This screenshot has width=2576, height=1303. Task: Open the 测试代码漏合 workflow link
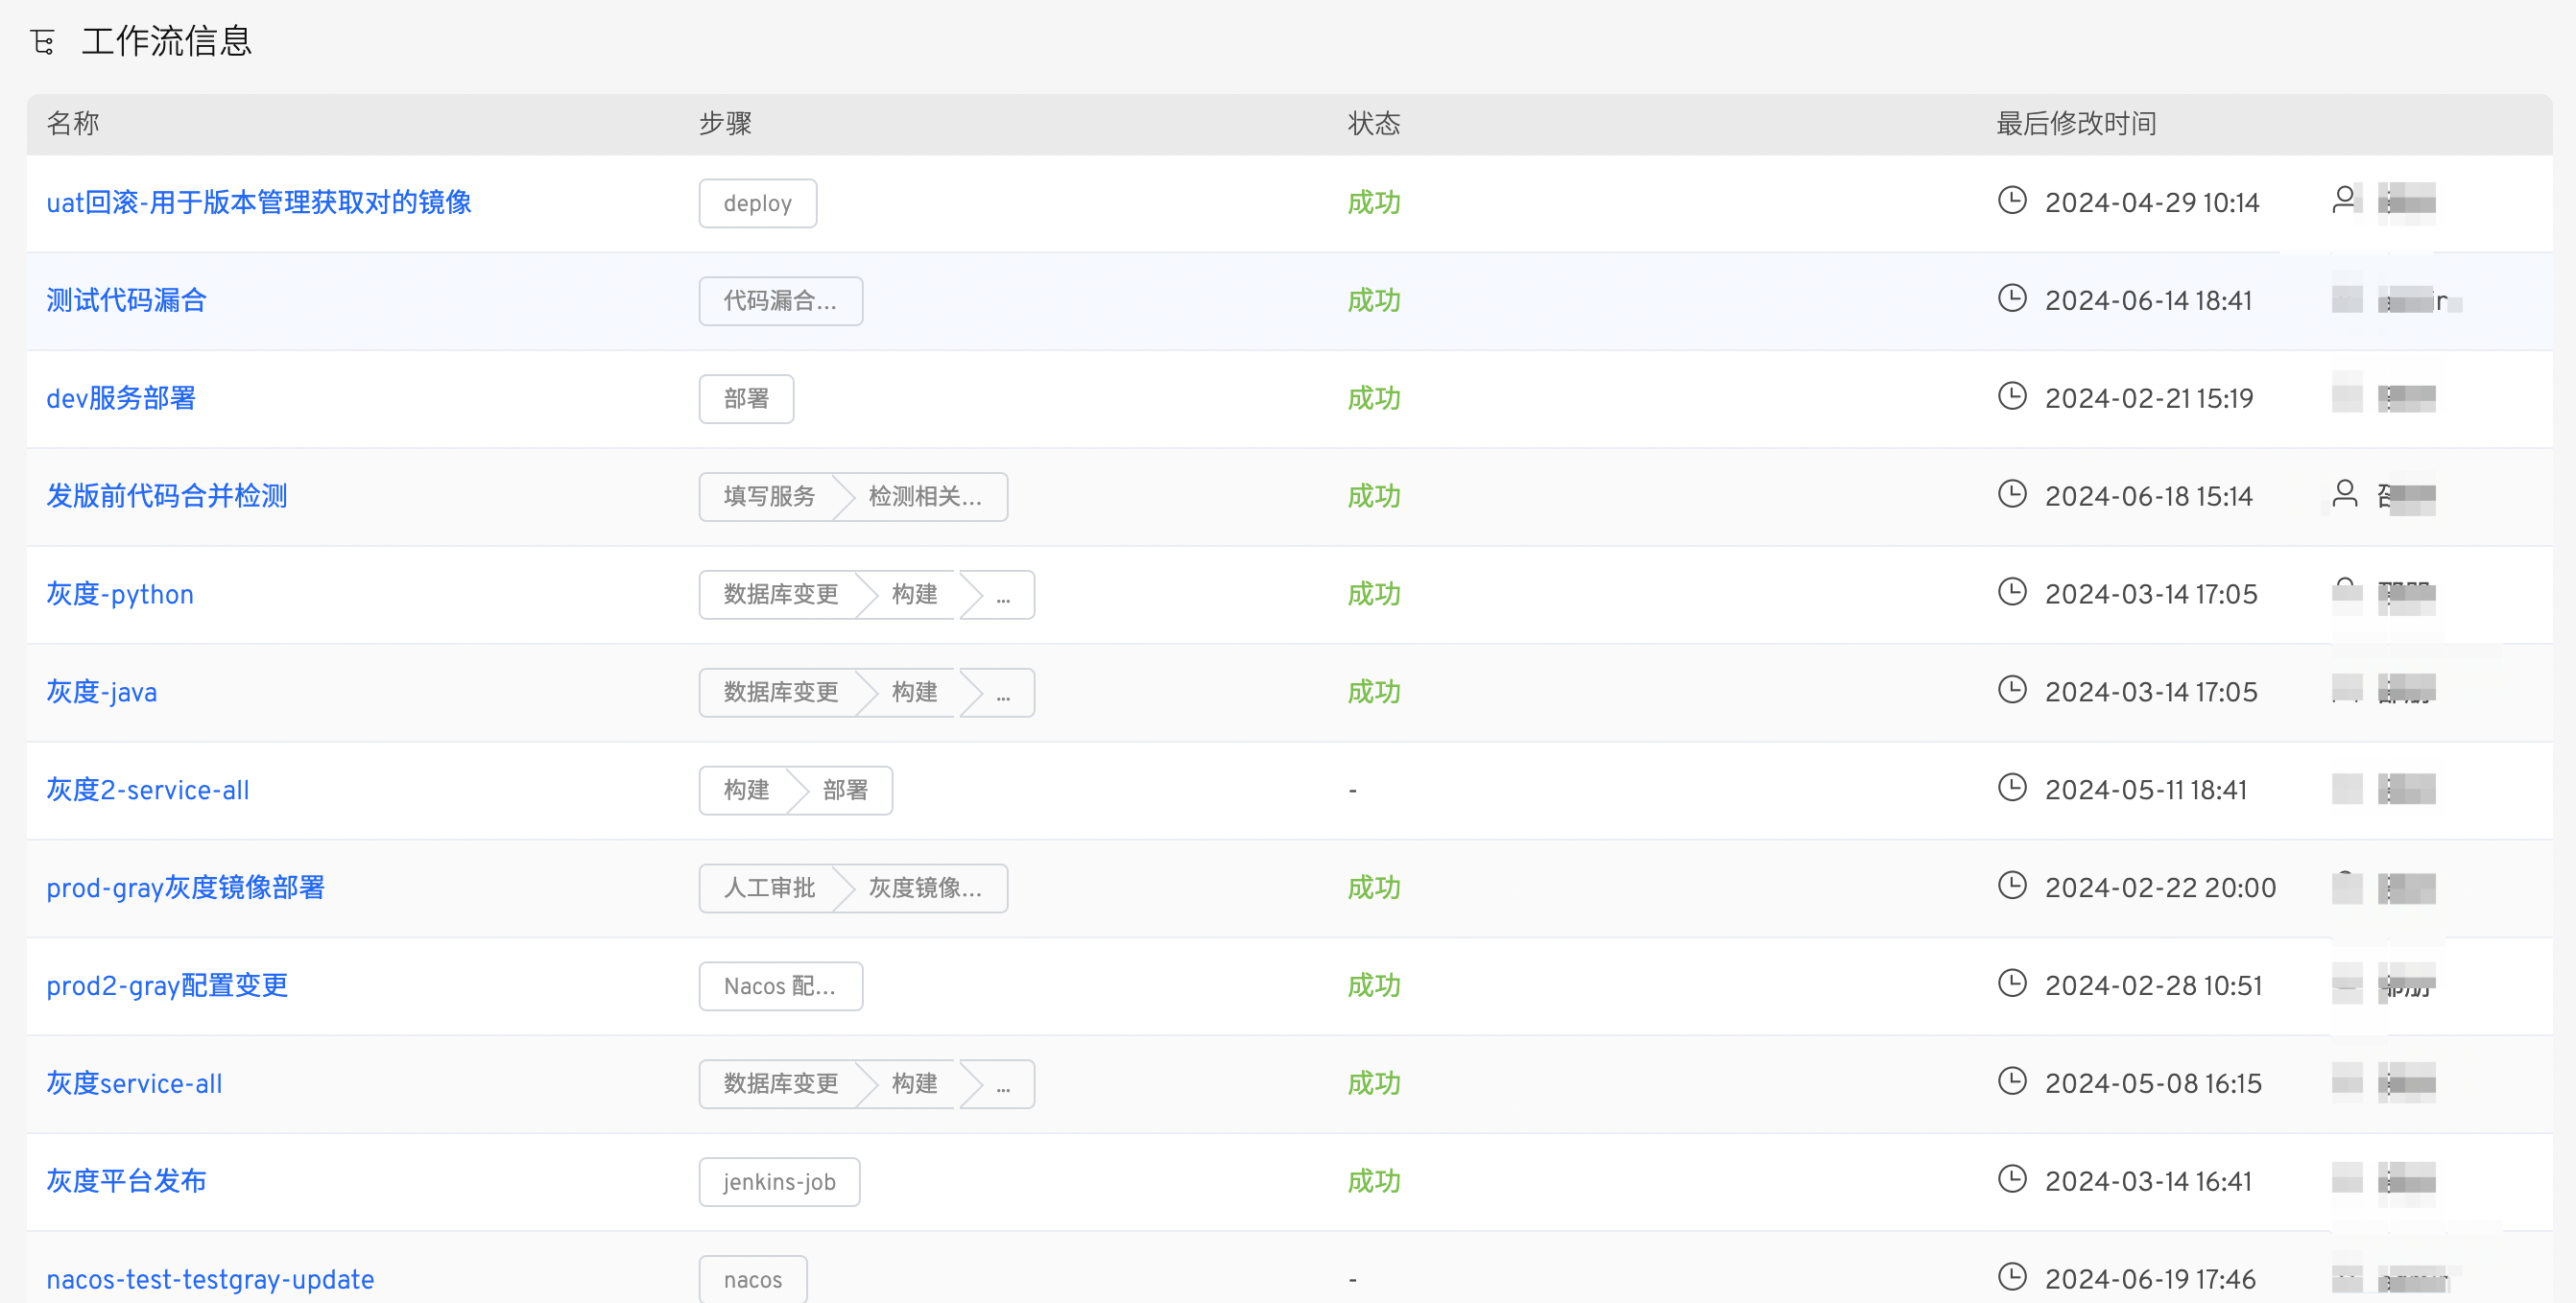pos(126,300)
